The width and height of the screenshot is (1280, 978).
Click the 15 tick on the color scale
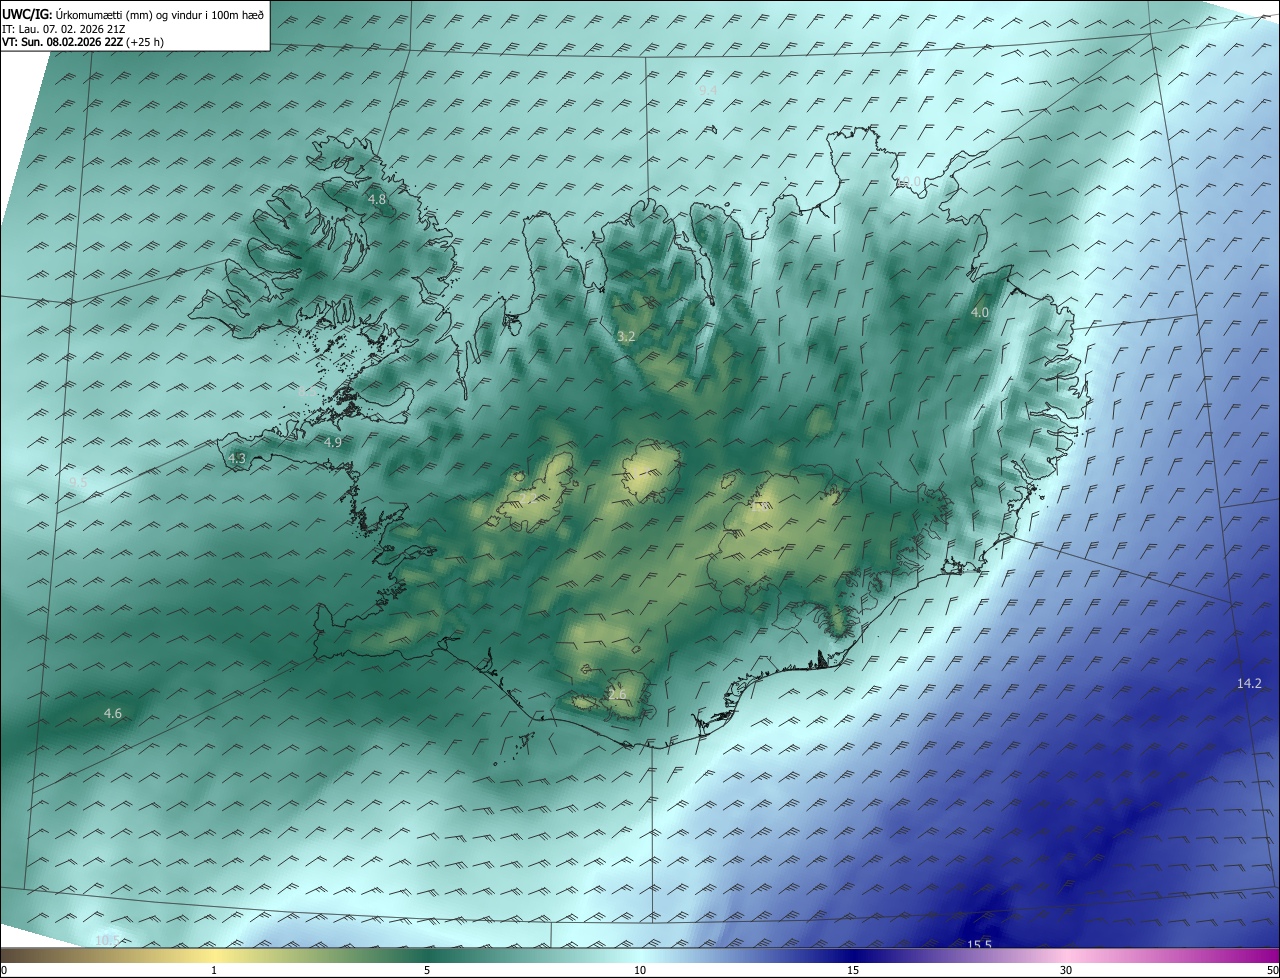click(853, 970)
